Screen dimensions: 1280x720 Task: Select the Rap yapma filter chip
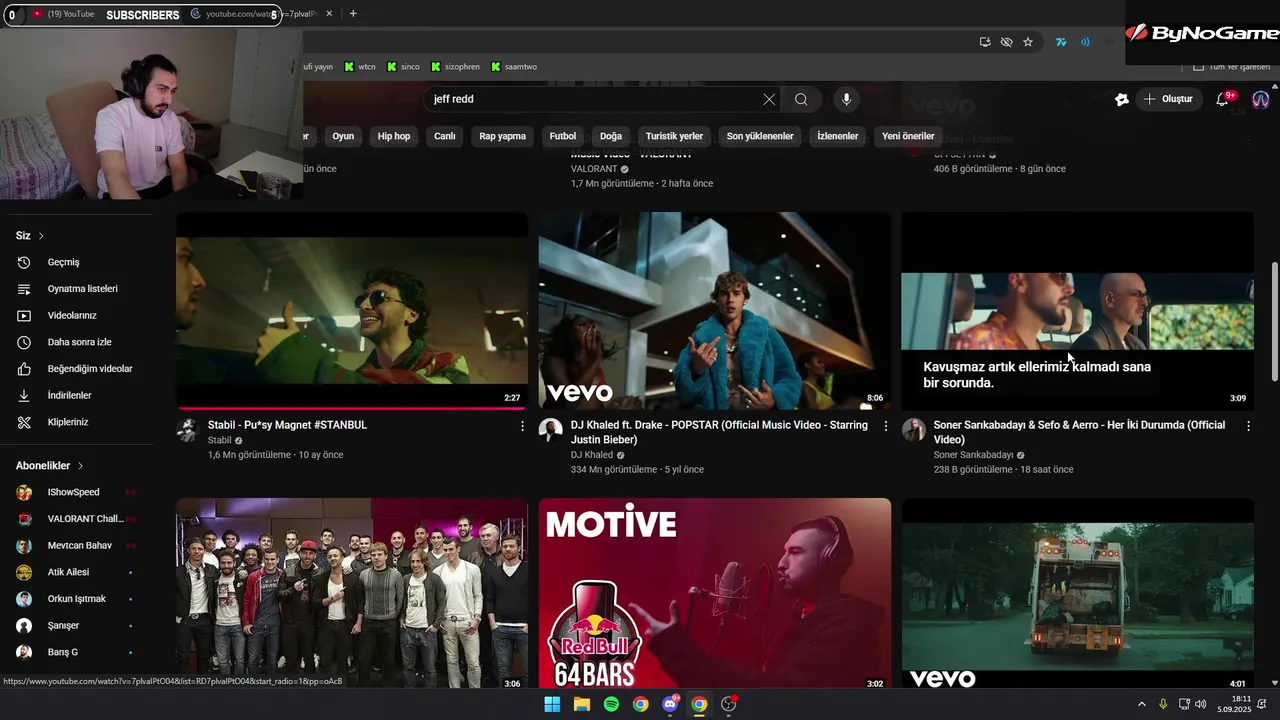point(502,136)
